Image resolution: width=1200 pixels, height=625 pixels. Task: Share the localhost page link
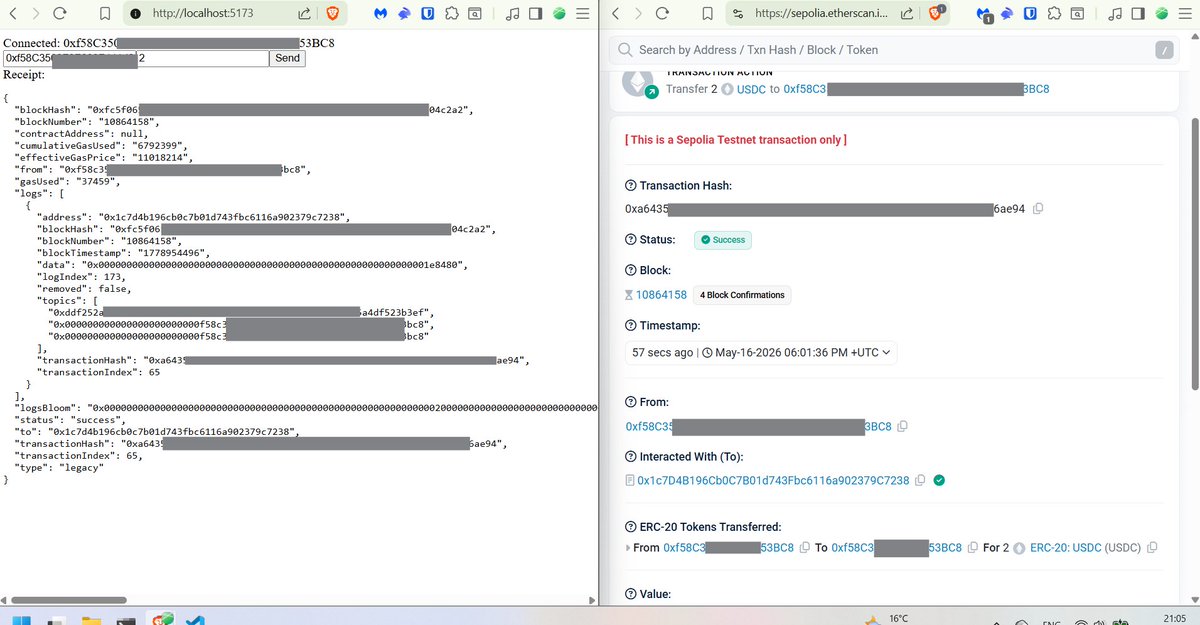(304, 14)
